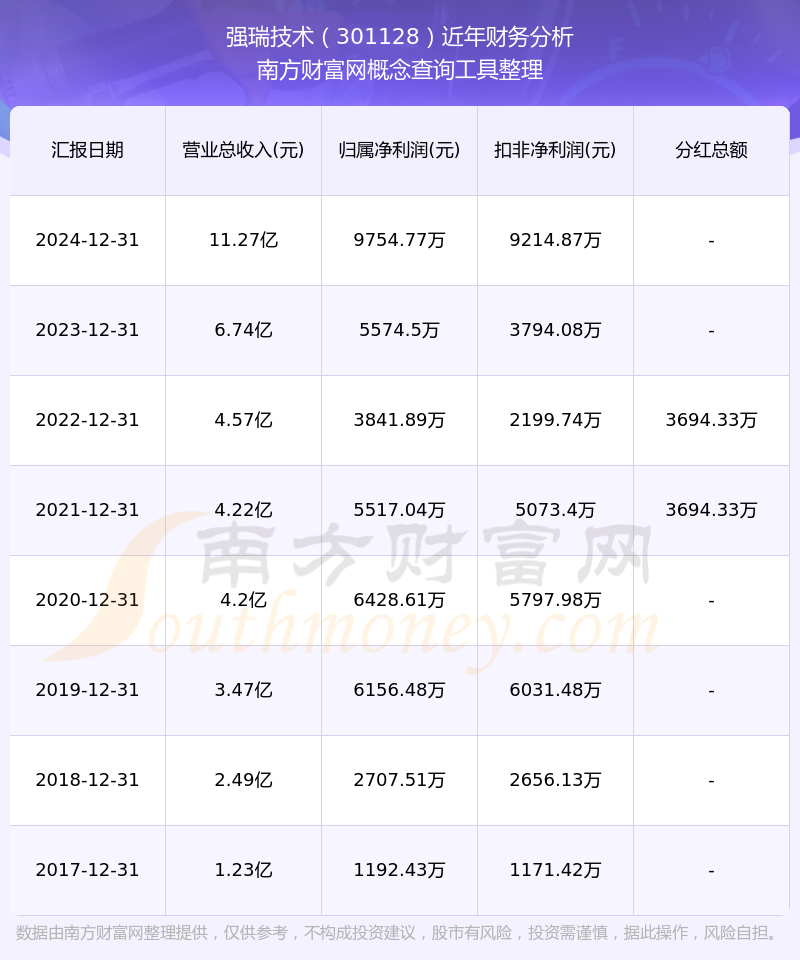Click the 9754.77万 net profit value
Image resolution: width=800 pixels, height=960 pixels.
pyautogui.click(x=399, y=240)
